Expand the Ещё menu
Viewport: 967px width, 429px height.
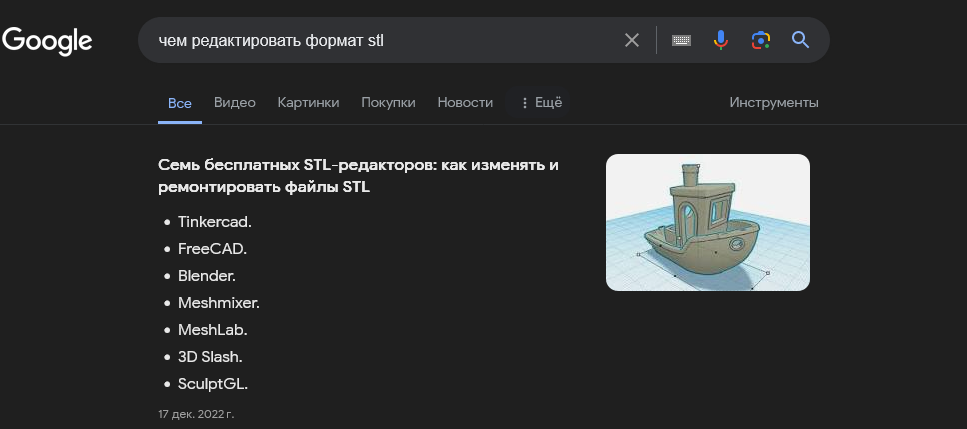point(538,102)
